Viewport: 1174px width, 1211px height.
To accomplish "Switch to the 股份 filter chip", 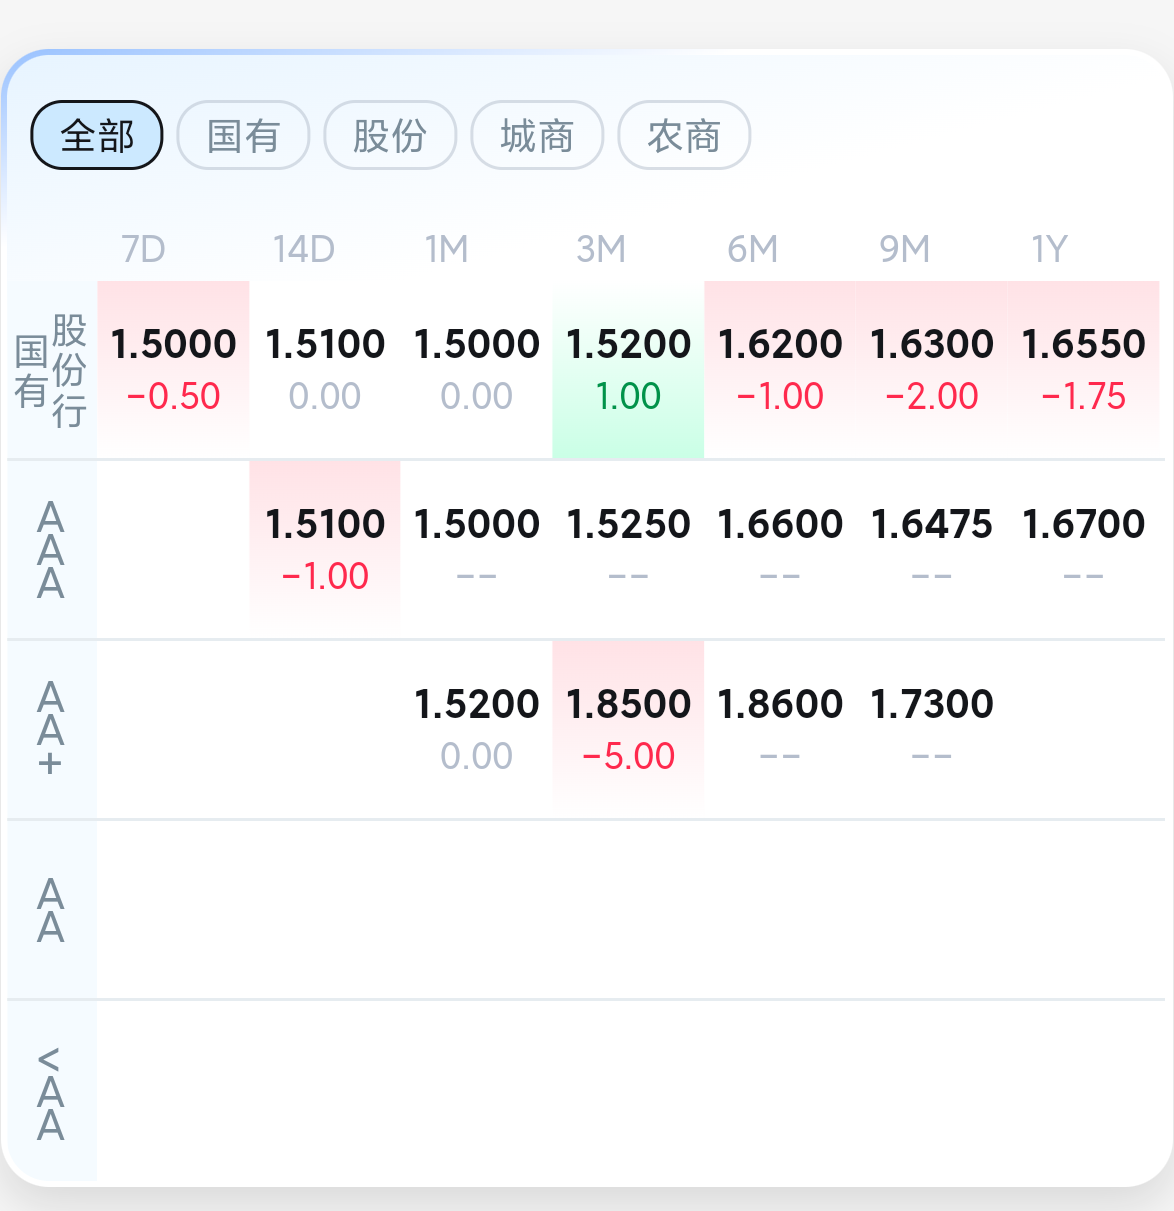I will (390, 135).
